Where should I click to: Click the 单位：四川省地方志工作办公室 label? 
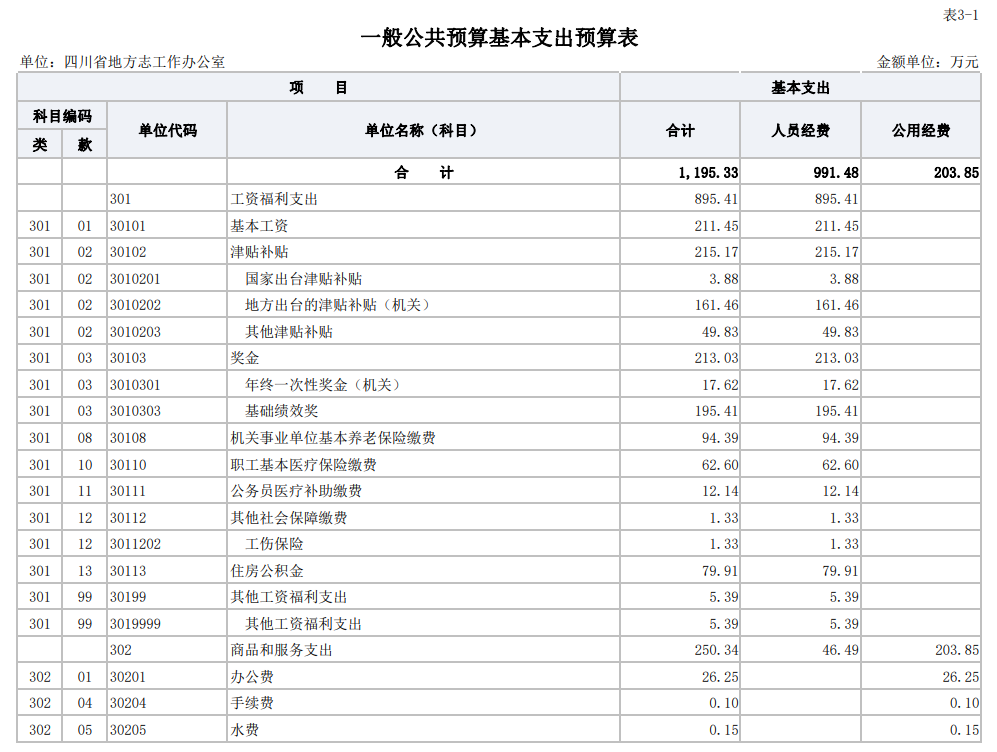click(x=122, y=62)
